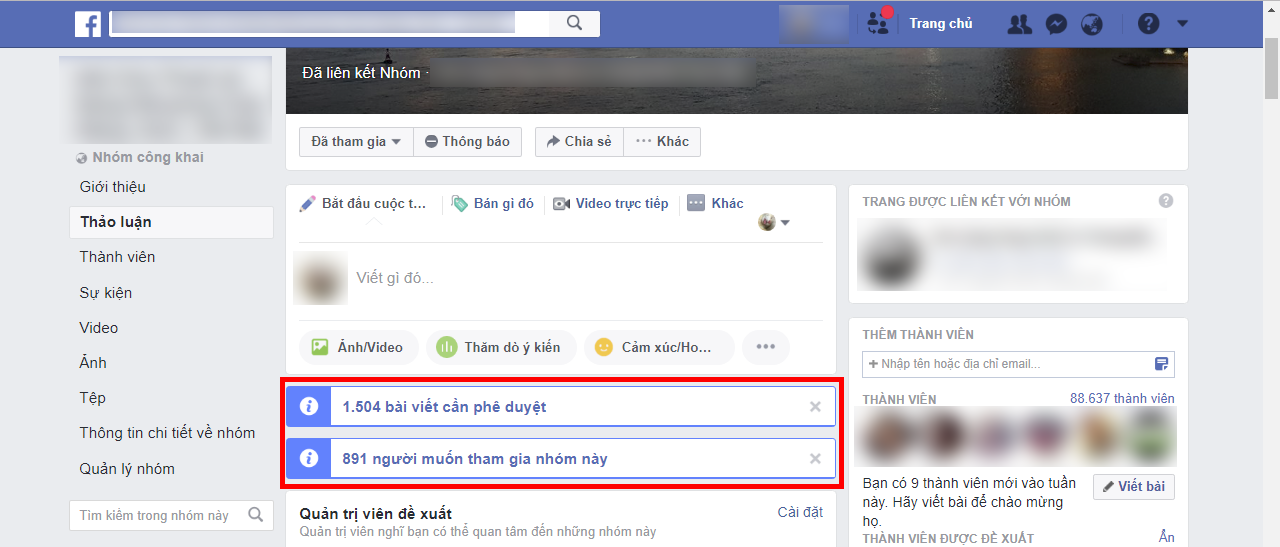
Task: Click the group search magnifier icon
Action: coord(256,516)
